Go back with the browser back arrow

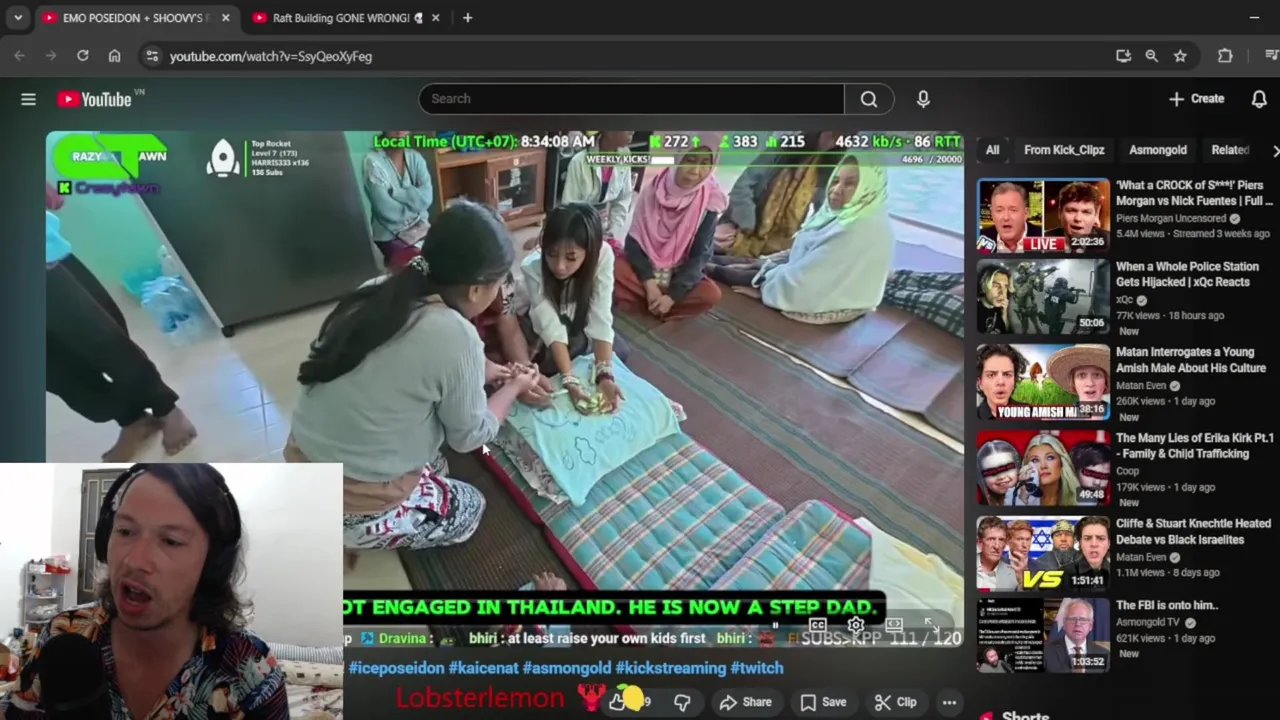19,56
